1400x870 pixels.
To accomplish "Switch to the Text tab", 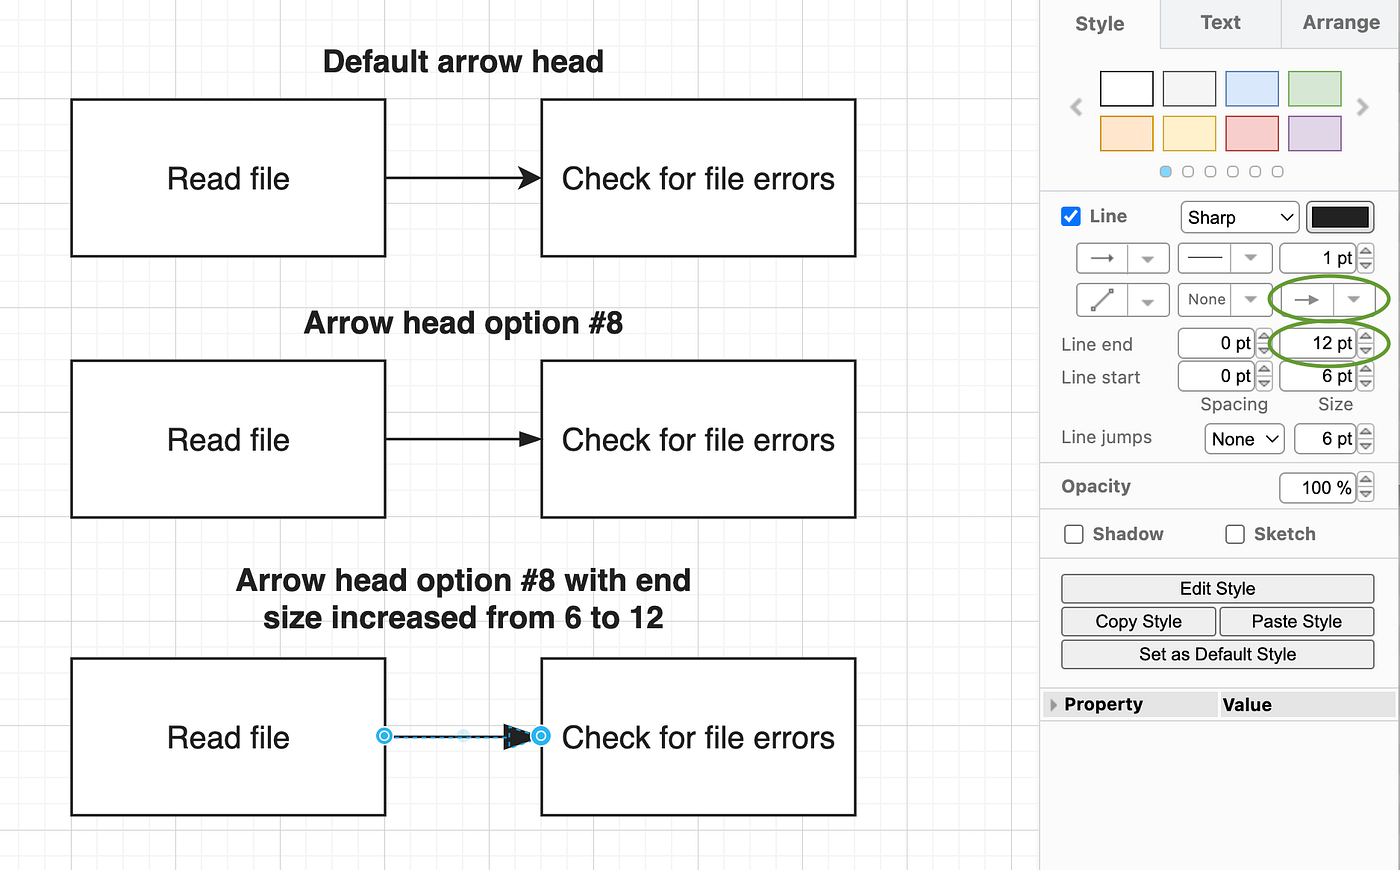I will [x=1219, y=22].
